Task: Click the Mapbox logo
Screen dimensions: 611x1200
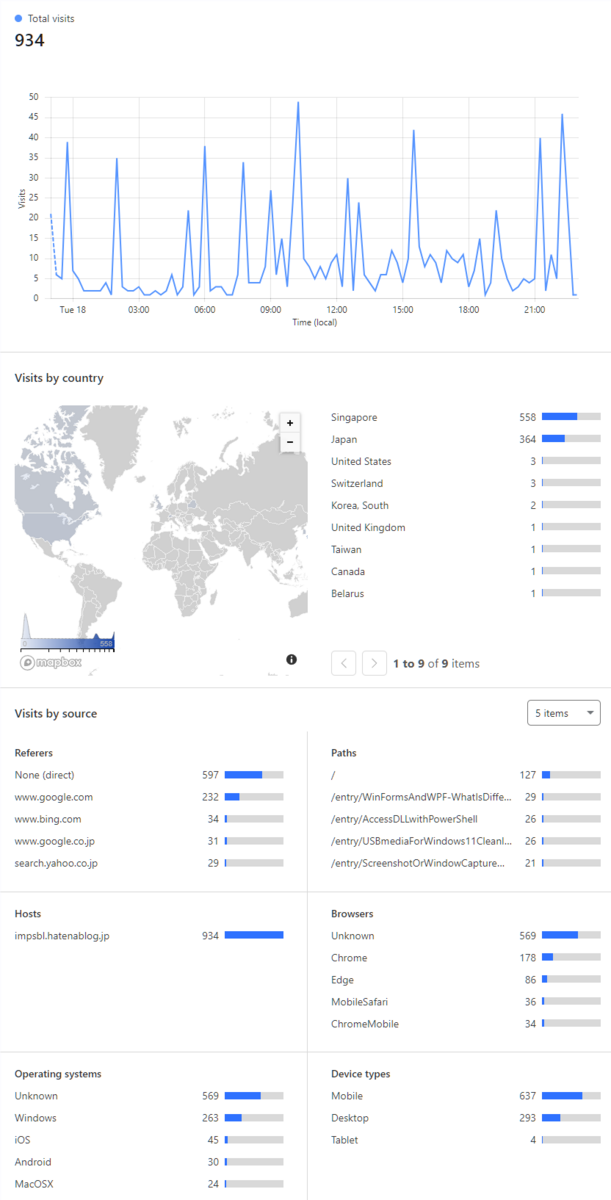Action: tap(51, 662)
